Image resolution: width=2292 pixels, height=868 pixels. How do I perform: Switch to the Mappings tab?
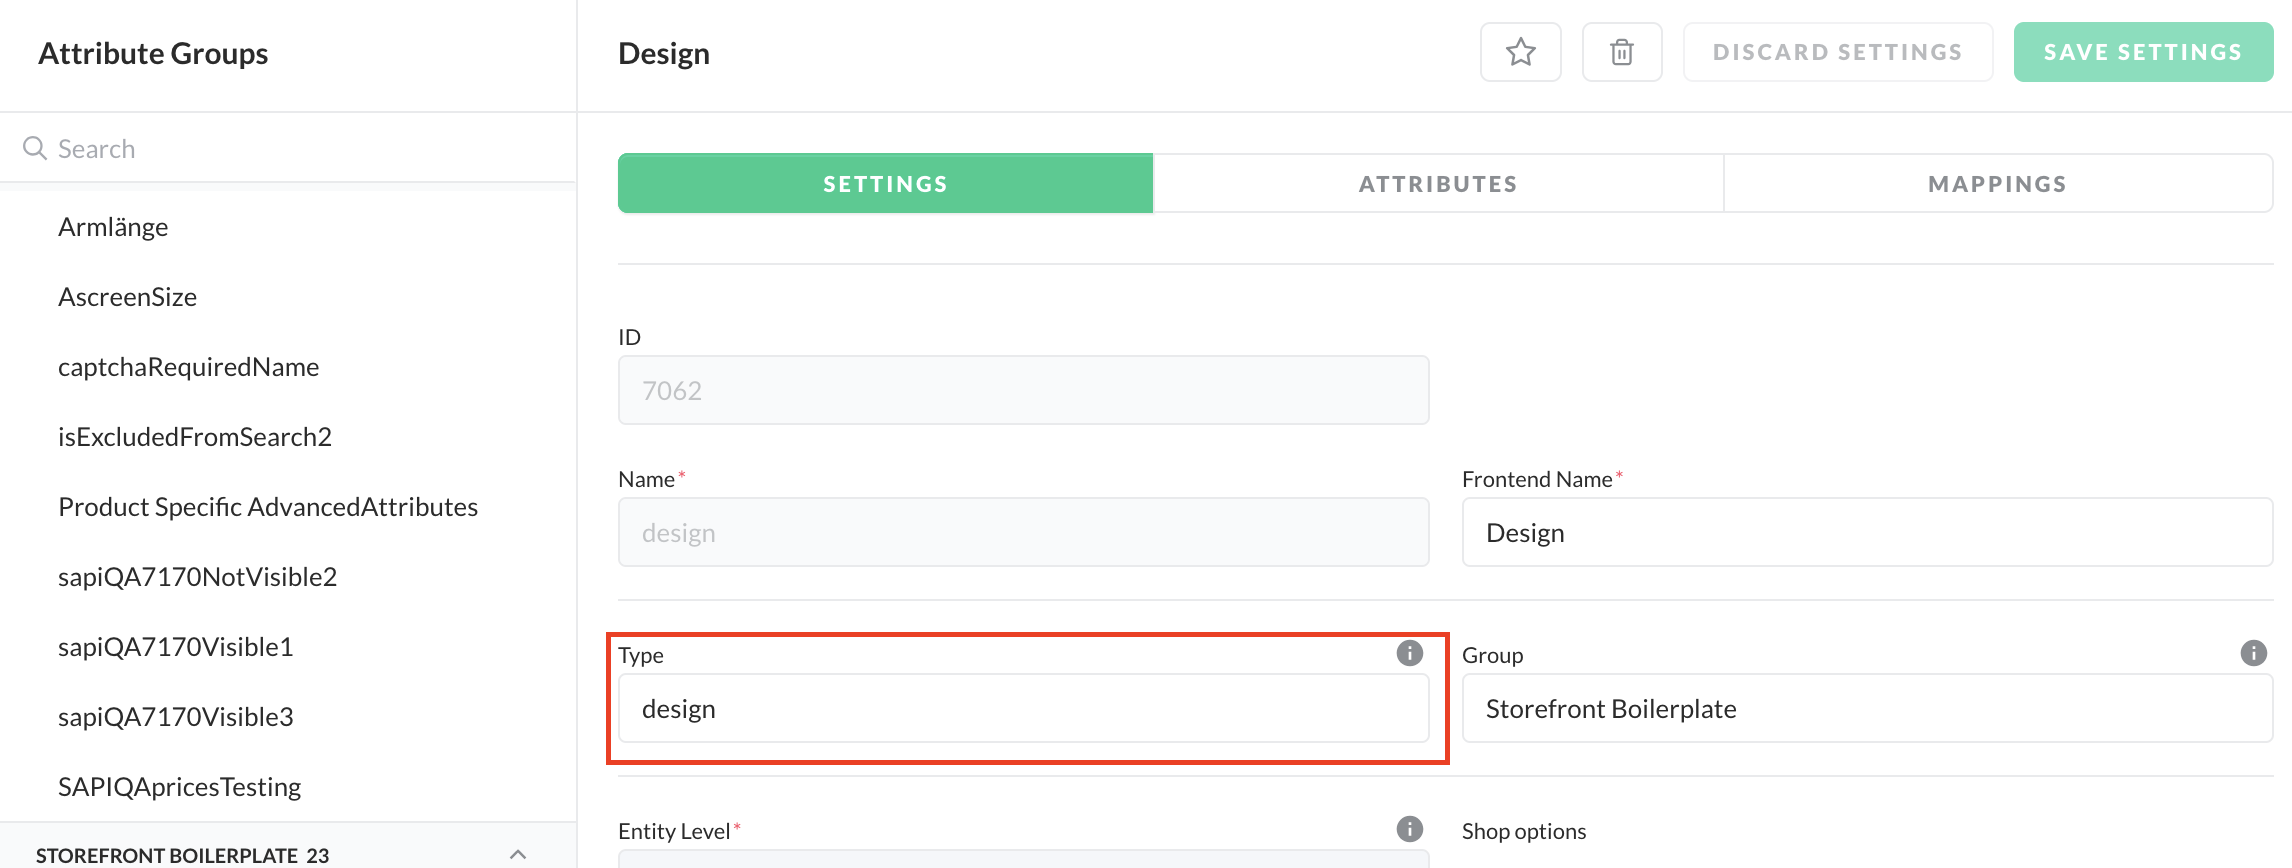[x=1997, y=184]
